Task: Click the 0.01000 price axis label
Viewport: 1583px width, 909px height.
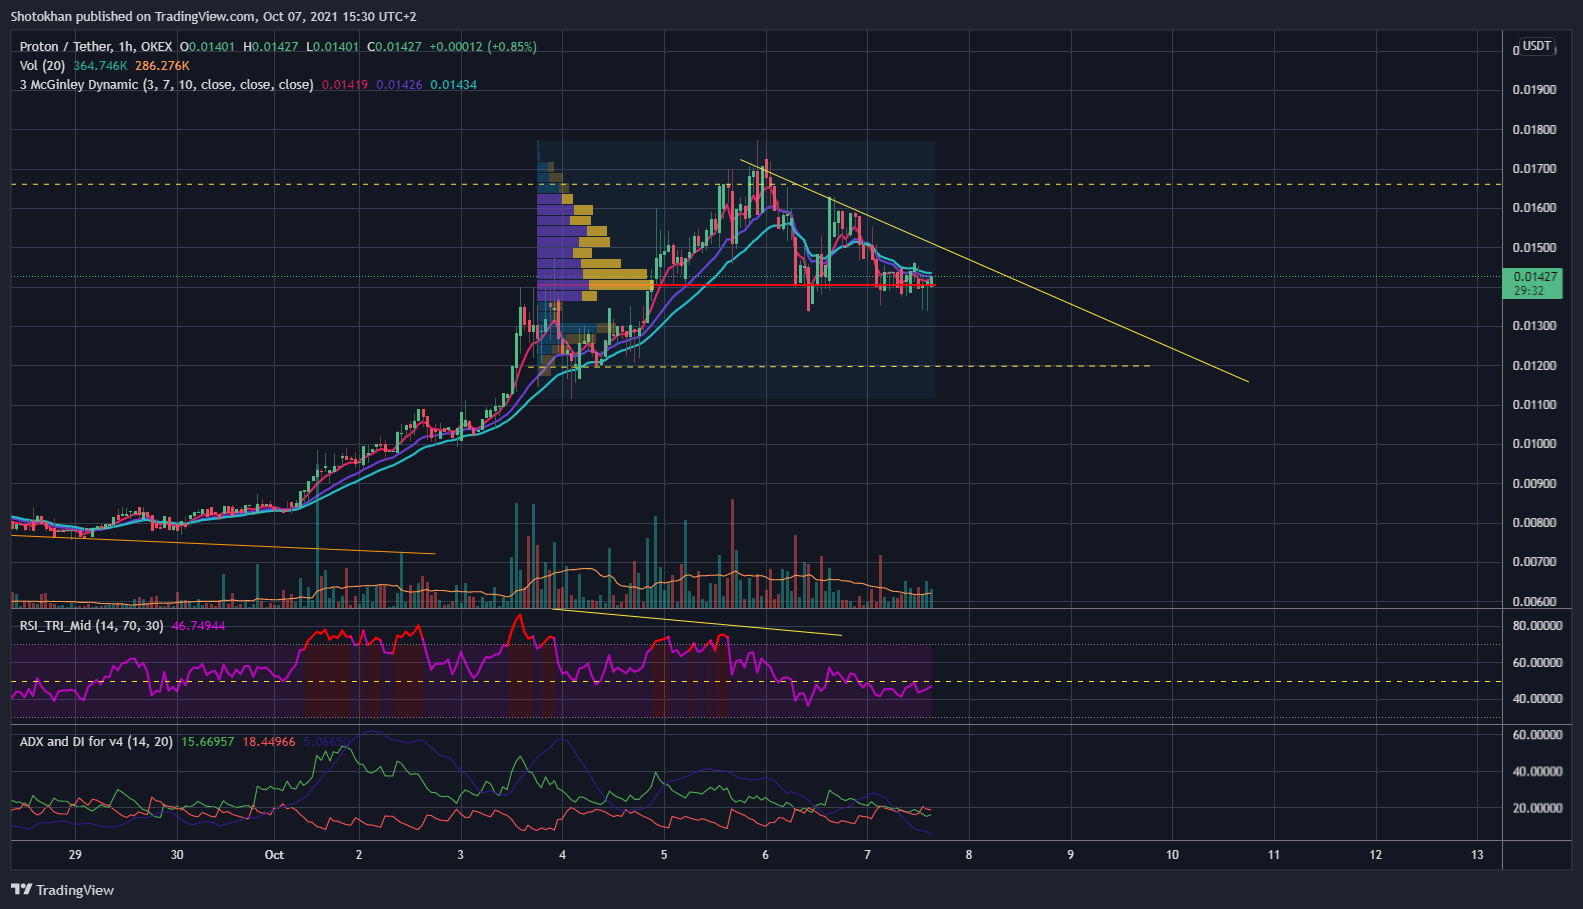Action: coord(1534,443)
